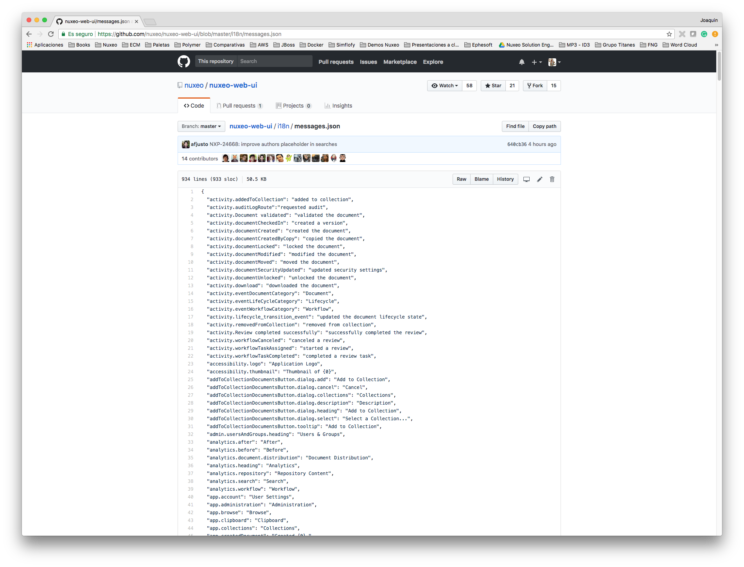744x567 pixels.
Task: Click the repository search field
Action: [274, 61]
